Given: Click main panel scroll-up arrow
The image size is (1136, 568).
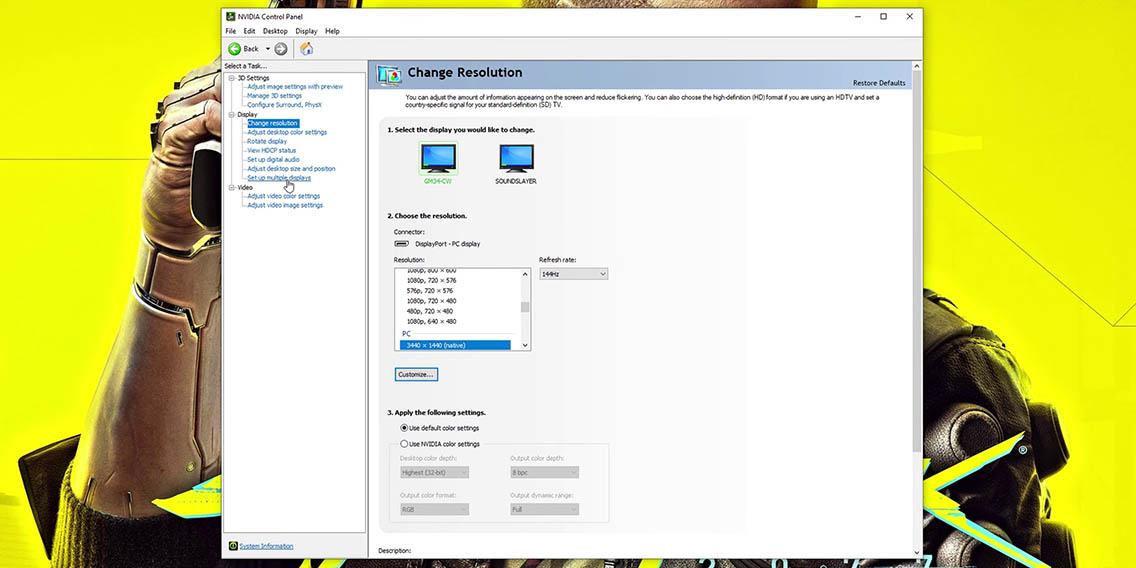Looking at the screenshot, I should pyautogui.click(x=916, y=66).
